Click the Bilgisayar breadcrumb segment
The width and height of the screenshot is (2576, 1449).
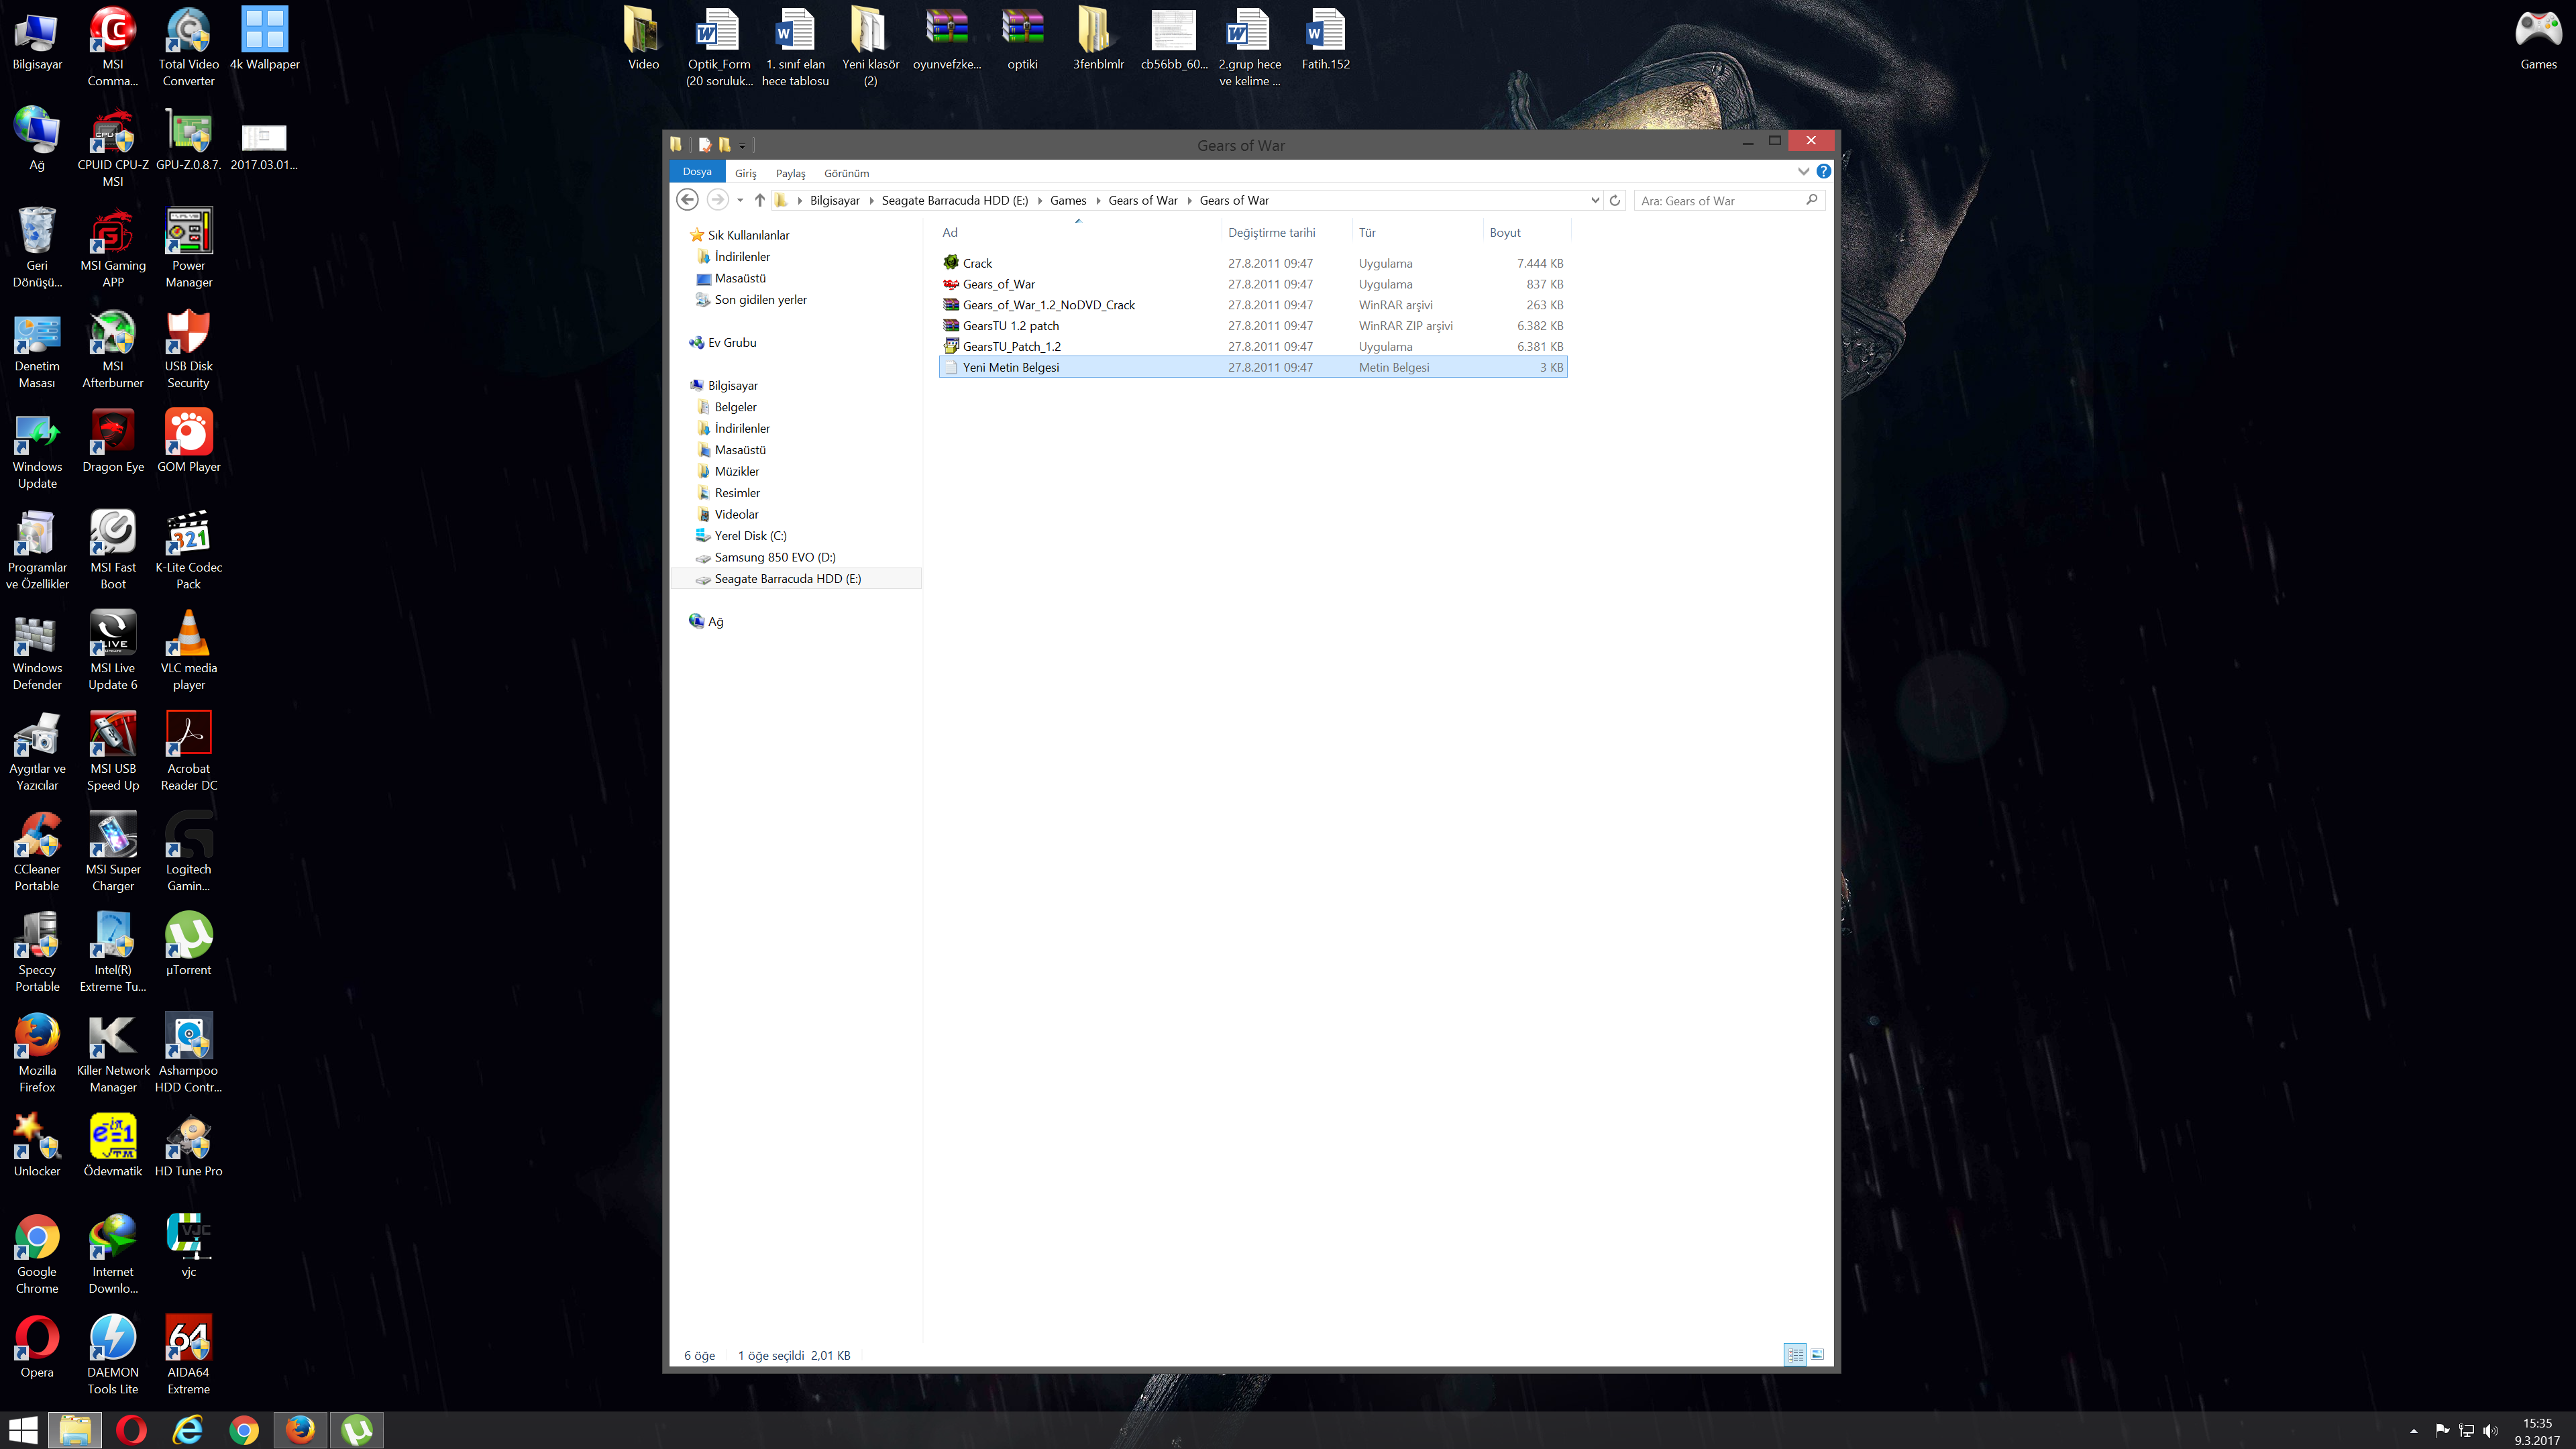coord(834,201)
